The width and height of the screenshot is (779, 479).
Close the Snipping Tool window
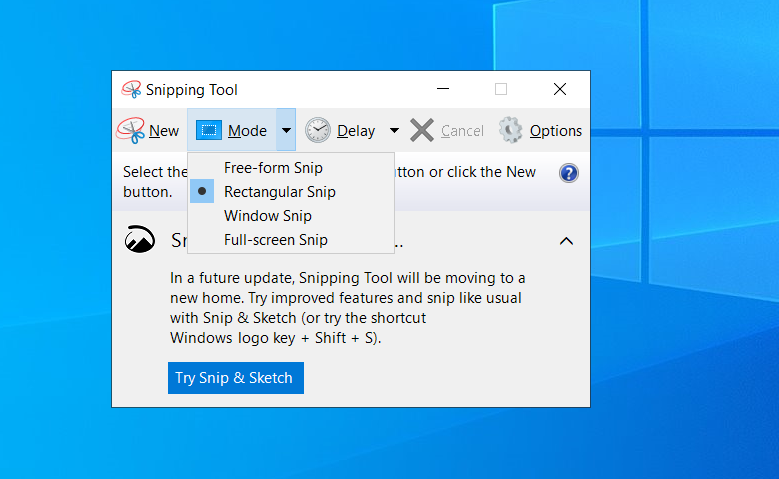point(560,89)
